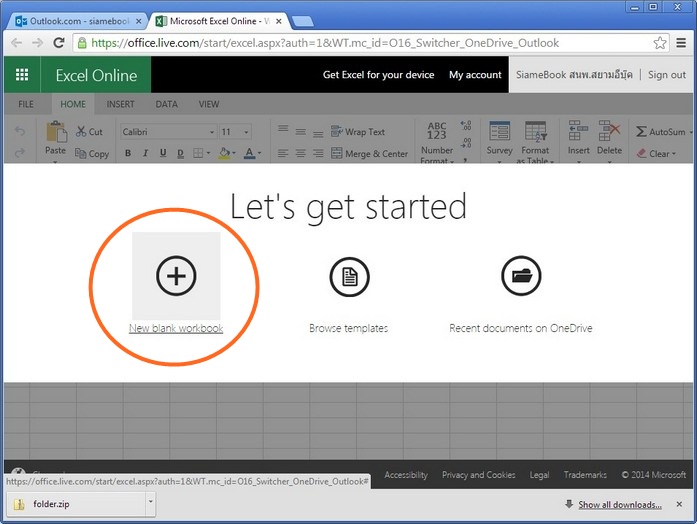Click the Bottom Align icon
This screenshot has width=697, height=524.
coord(318,134)
